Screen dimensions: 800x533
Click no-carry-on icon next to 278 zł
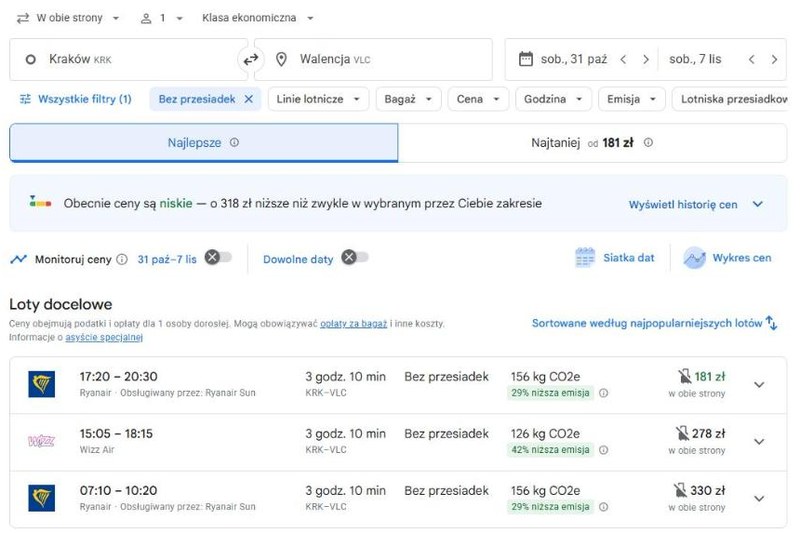click(x=682, y=434)
